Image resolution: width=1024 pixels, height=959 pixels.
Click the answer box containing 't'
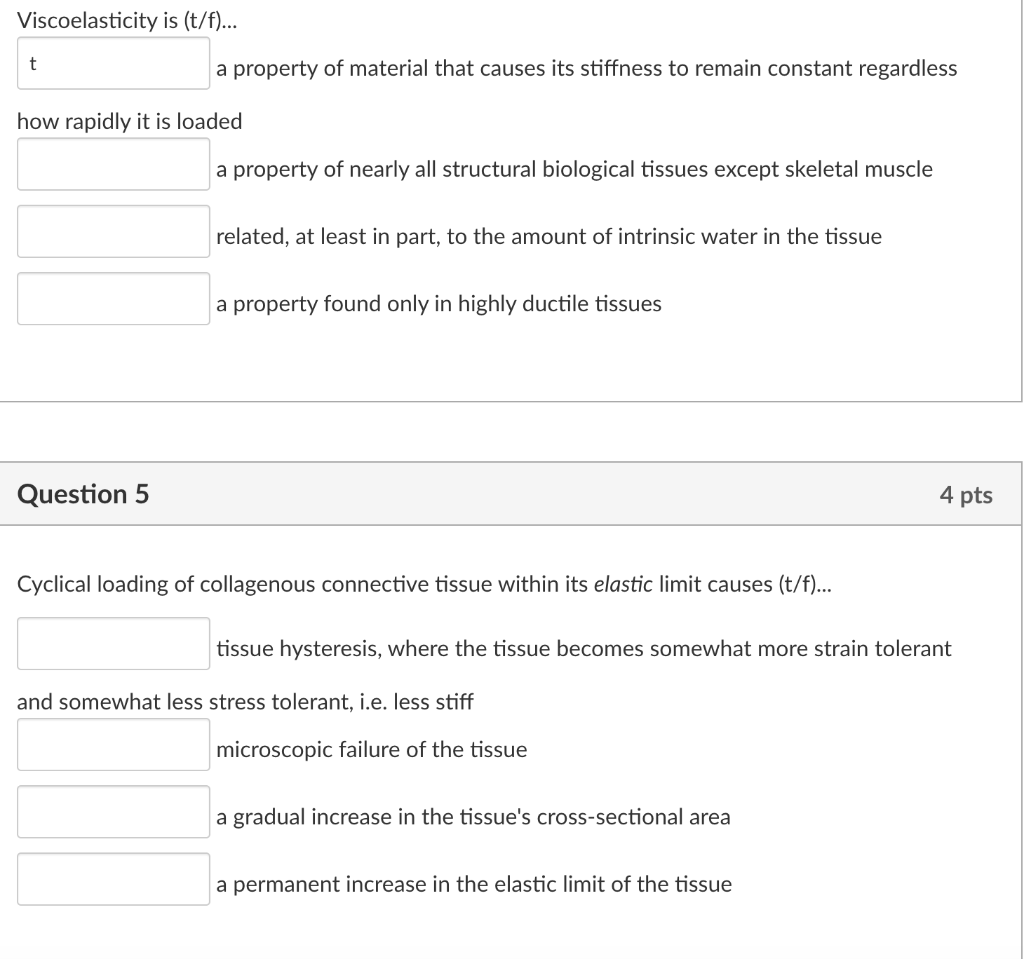112,64
